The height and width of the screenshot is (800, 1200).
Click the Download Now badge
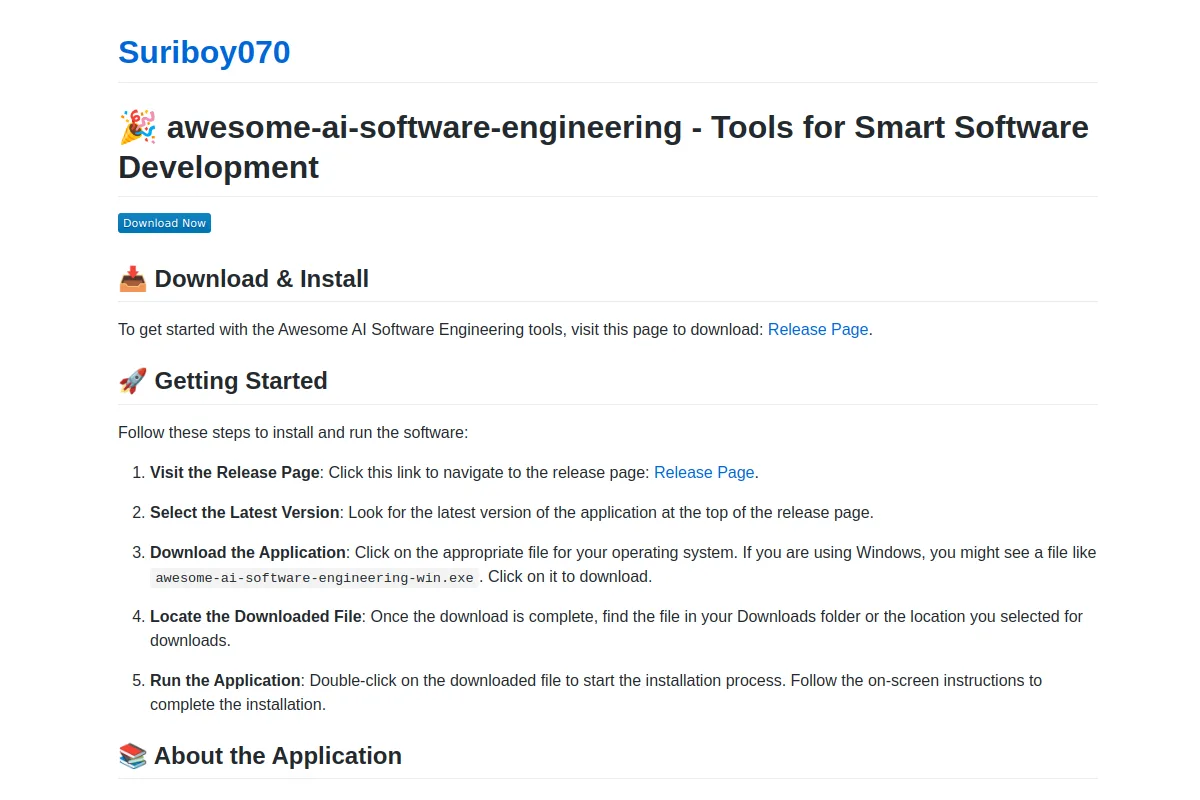point(164,223)
